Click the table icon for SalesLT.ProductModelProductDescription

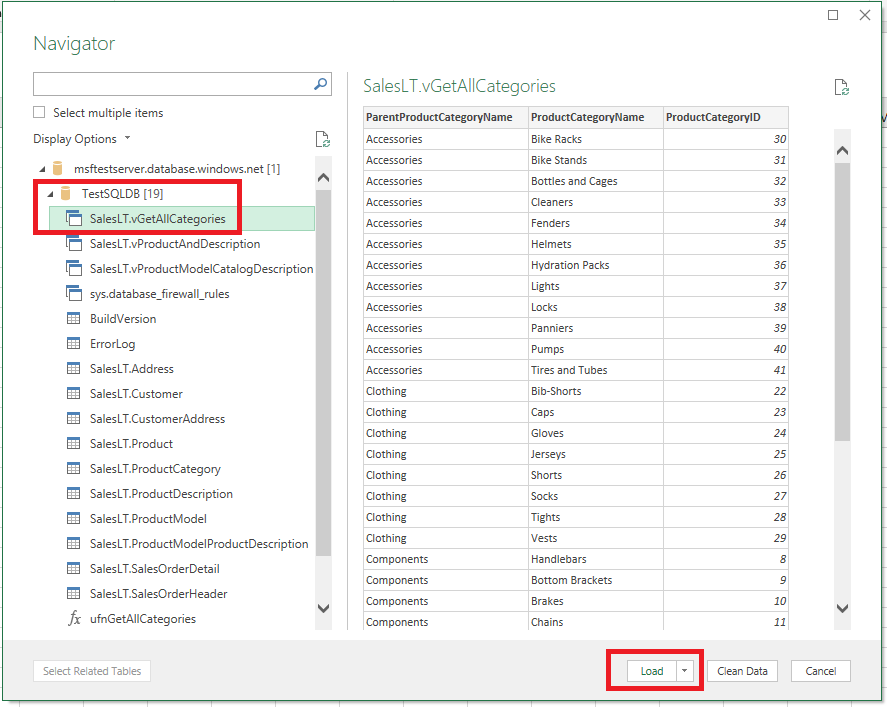pyautogui.click(x=74, y=544)
